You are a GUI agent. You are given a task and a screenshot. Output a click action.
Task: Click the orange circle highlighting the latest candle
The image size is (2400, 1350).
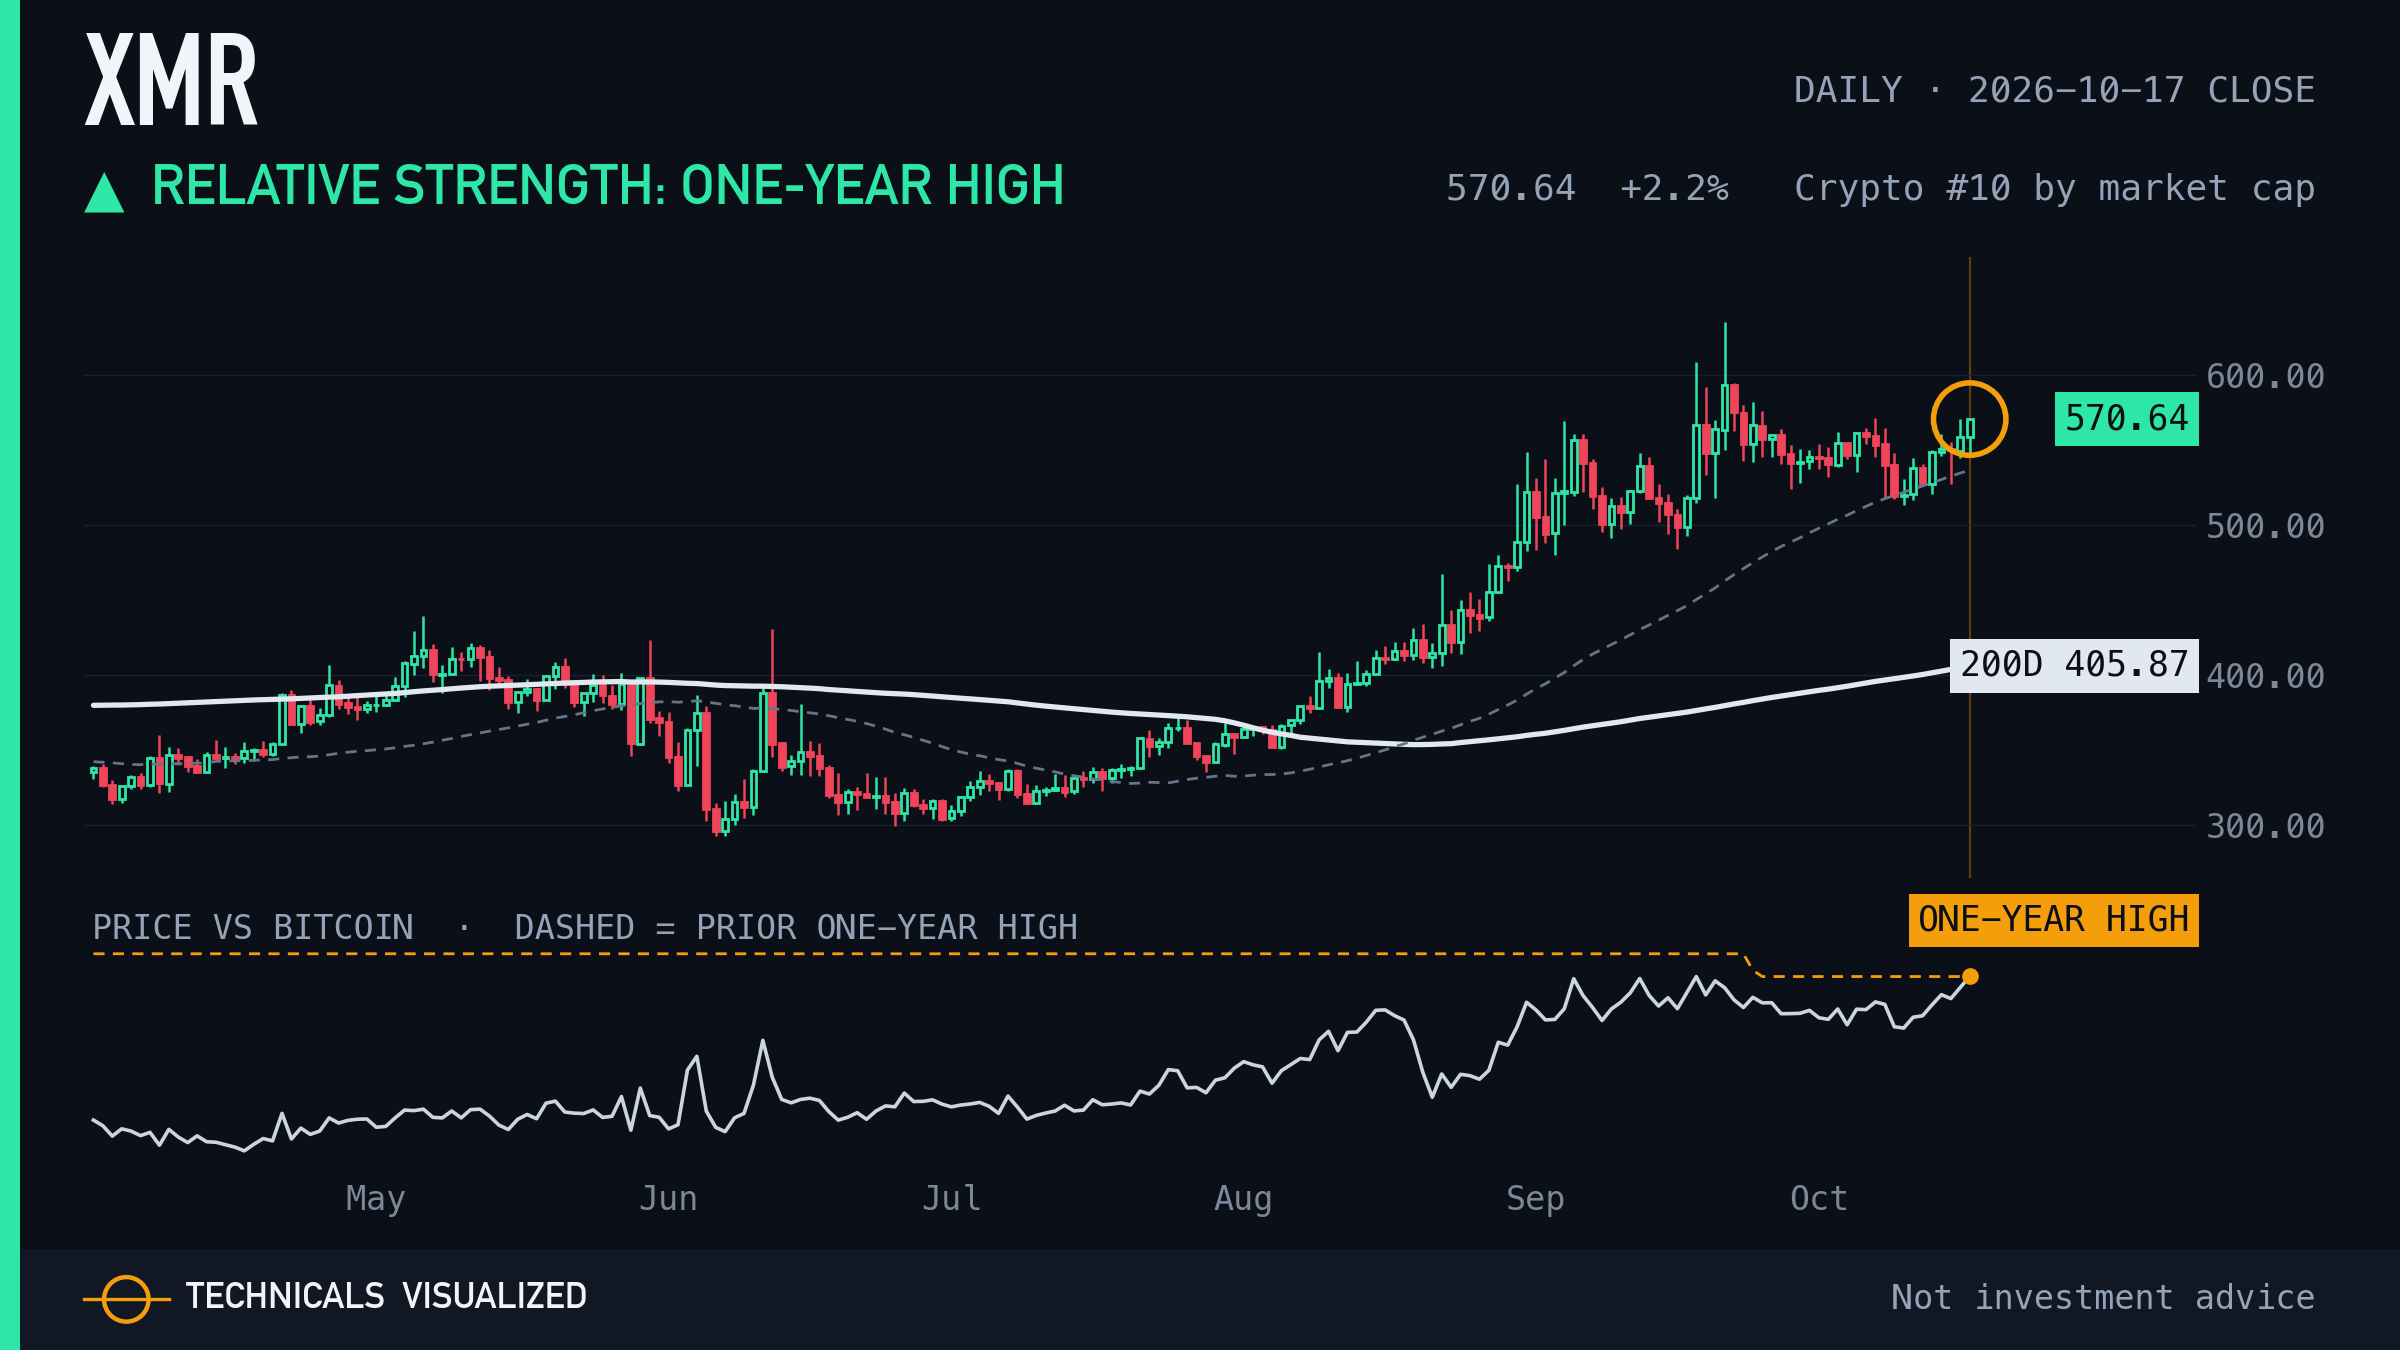pos(1969,419)
